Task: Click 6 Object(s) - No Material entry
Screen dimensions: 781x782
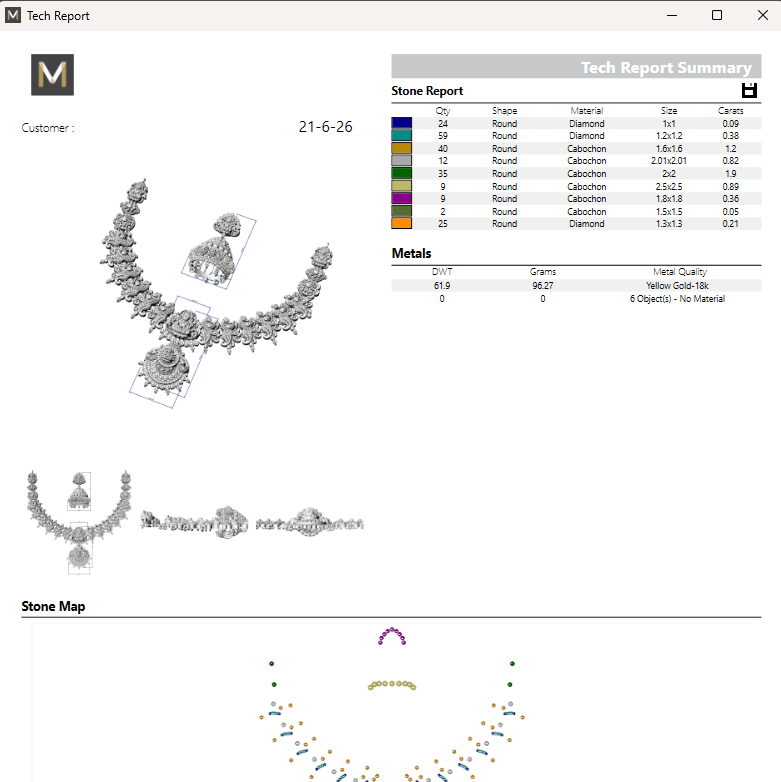Action: pyautogui.click(x=677, y=299)
